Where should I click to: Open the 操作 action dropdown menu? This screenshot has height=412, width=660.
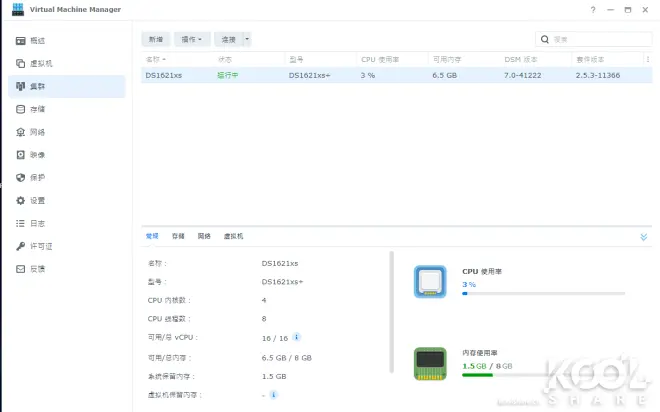(x=192, y=39)
